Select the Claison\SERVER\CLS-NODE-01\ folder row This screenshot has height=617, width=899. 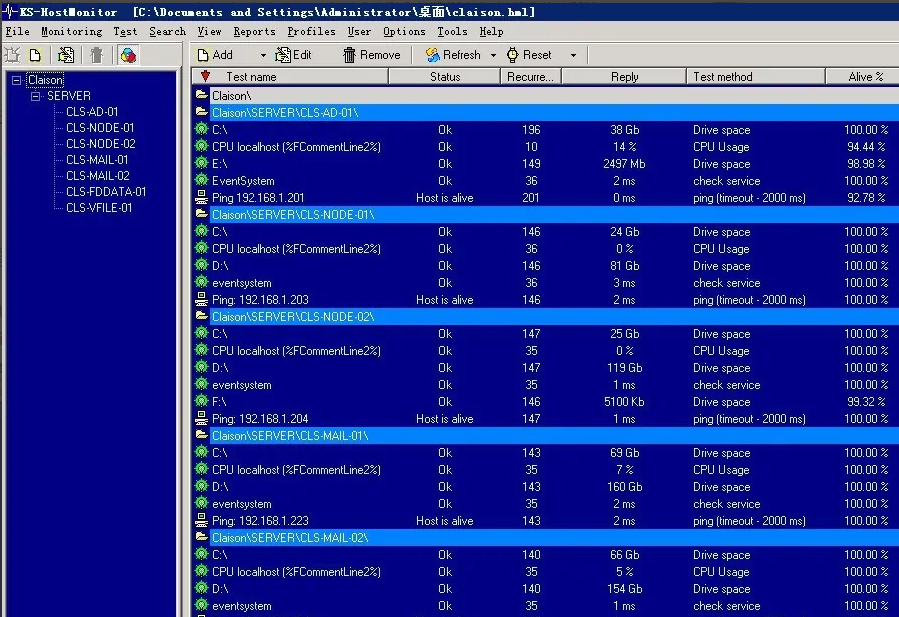pos(546,214)
